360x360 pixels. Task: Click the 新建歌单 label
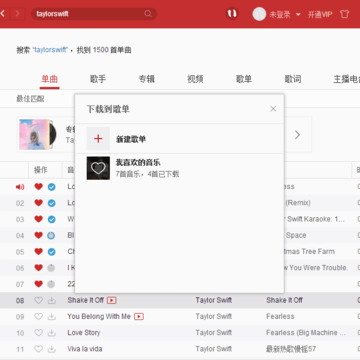coord(131,139)
